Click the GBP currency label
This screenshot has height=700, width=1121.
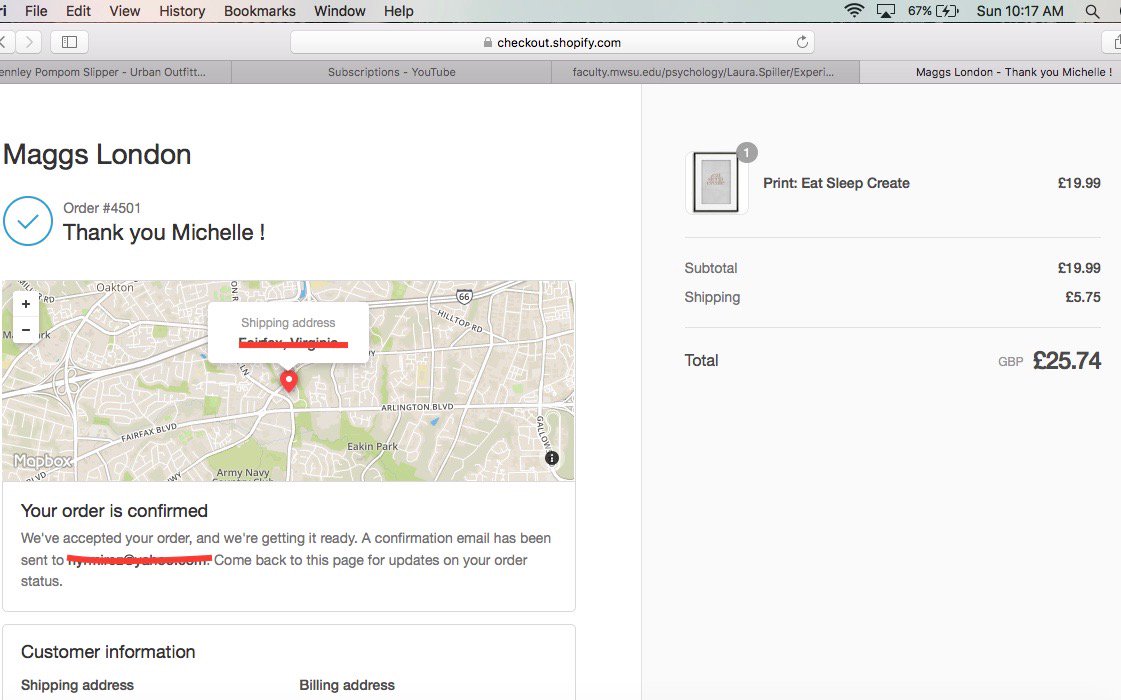tap(1010, 362)
